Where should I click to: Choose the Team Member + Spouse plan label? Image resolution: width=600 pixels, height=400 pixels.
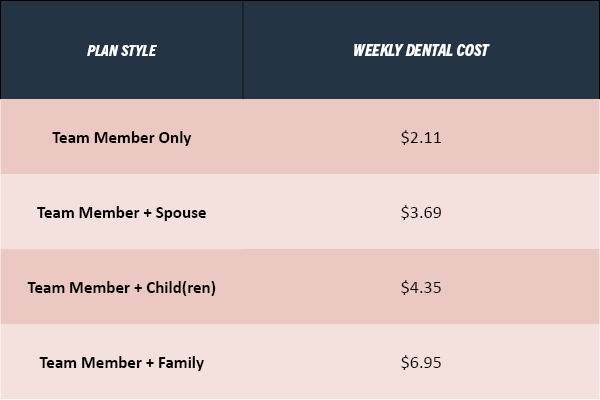click(x=122, y=213)
